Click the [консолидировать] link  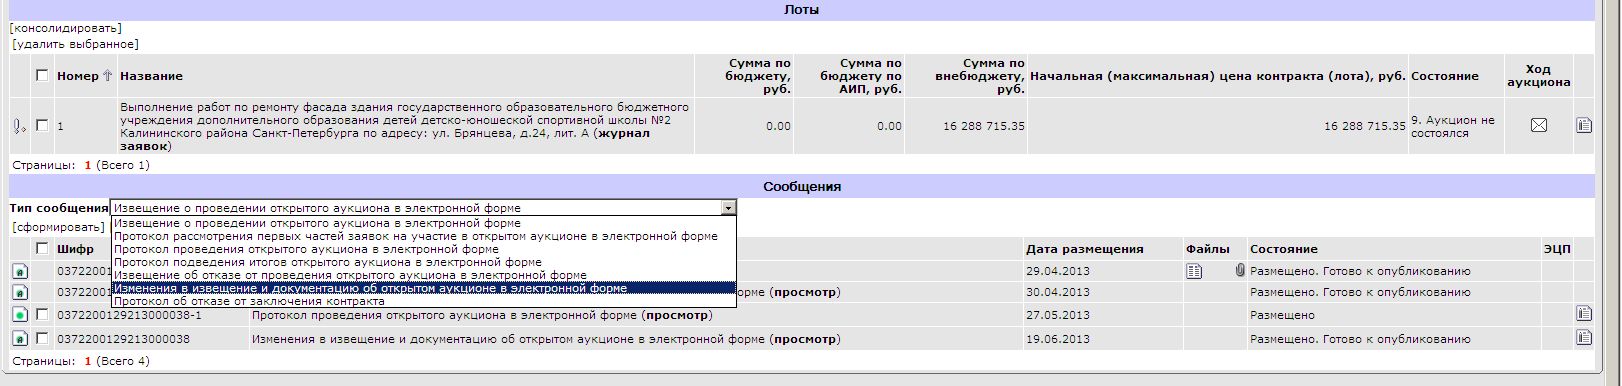pos(66,28)
